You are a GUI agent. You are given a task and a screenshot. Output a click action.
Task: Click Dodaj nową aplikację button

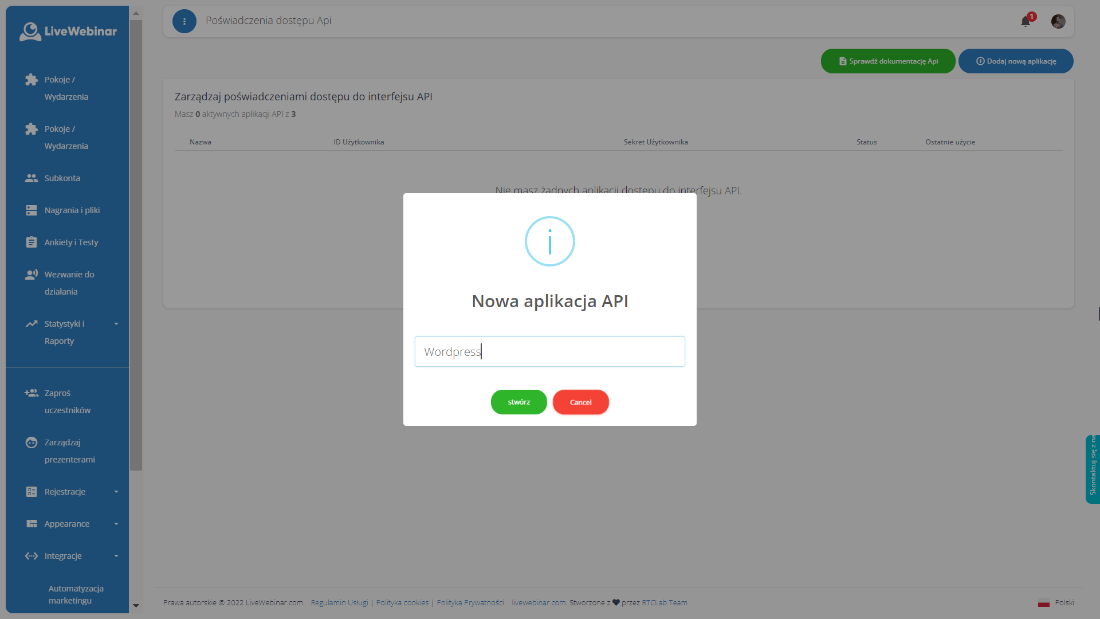coord(1015,61)
